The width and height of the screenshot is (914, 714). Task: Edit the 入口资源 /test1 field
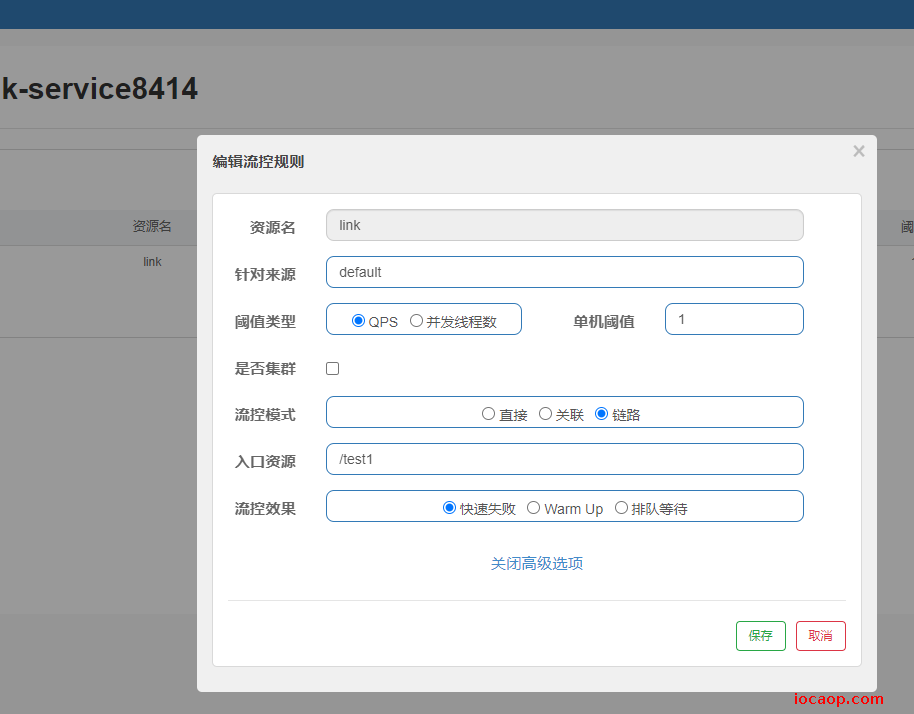pos(565,459)
